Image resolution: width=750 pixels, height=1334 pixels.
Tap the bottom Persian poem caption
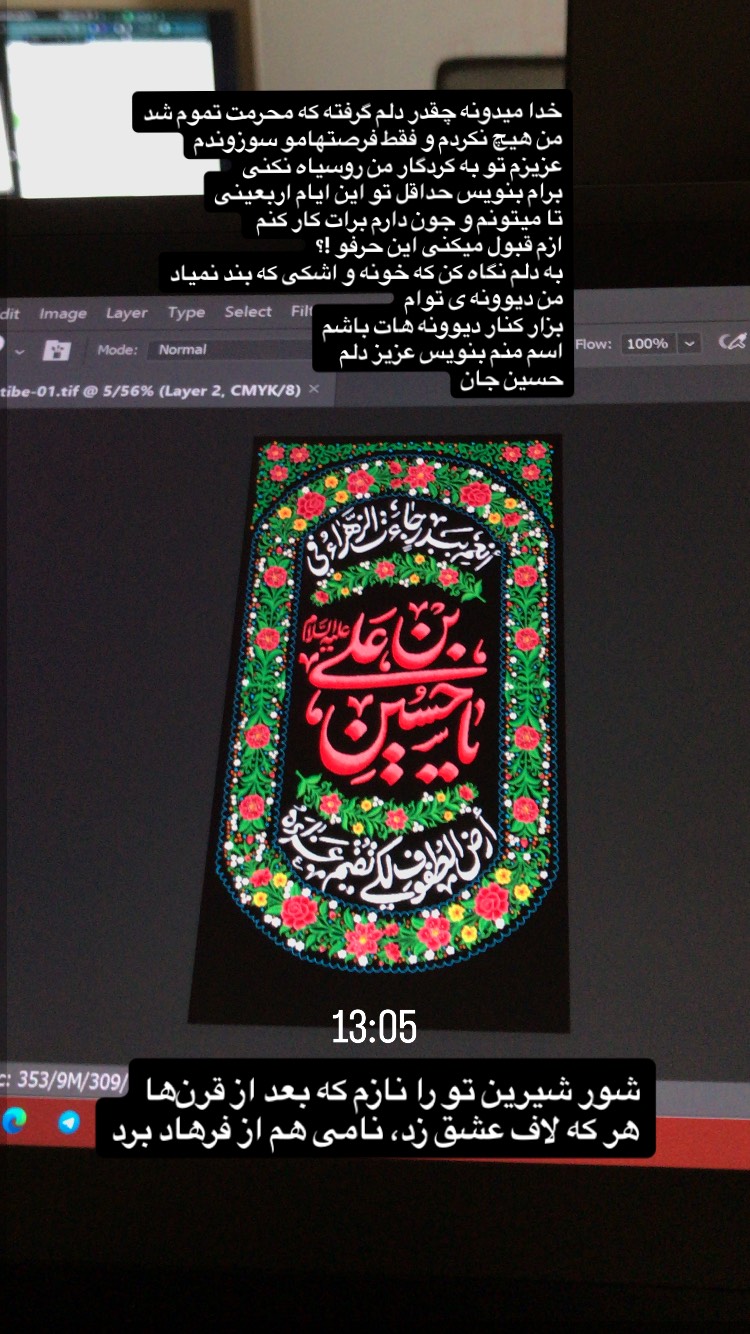coord(375,1109)
